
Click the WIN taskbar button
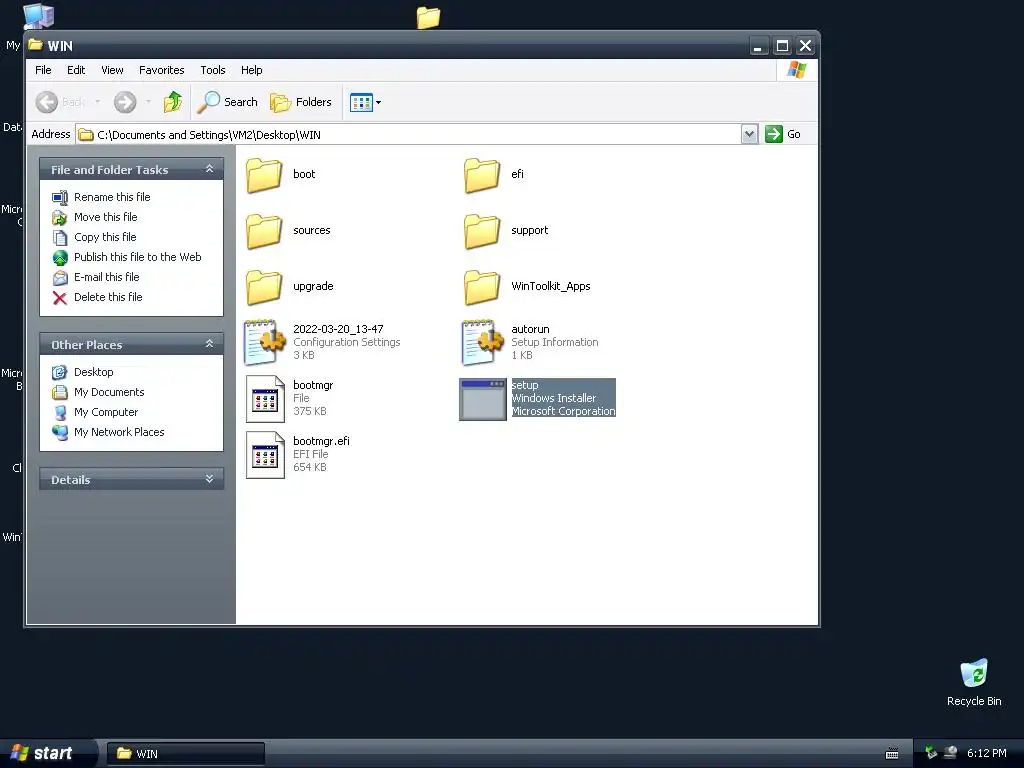(185, 754)
